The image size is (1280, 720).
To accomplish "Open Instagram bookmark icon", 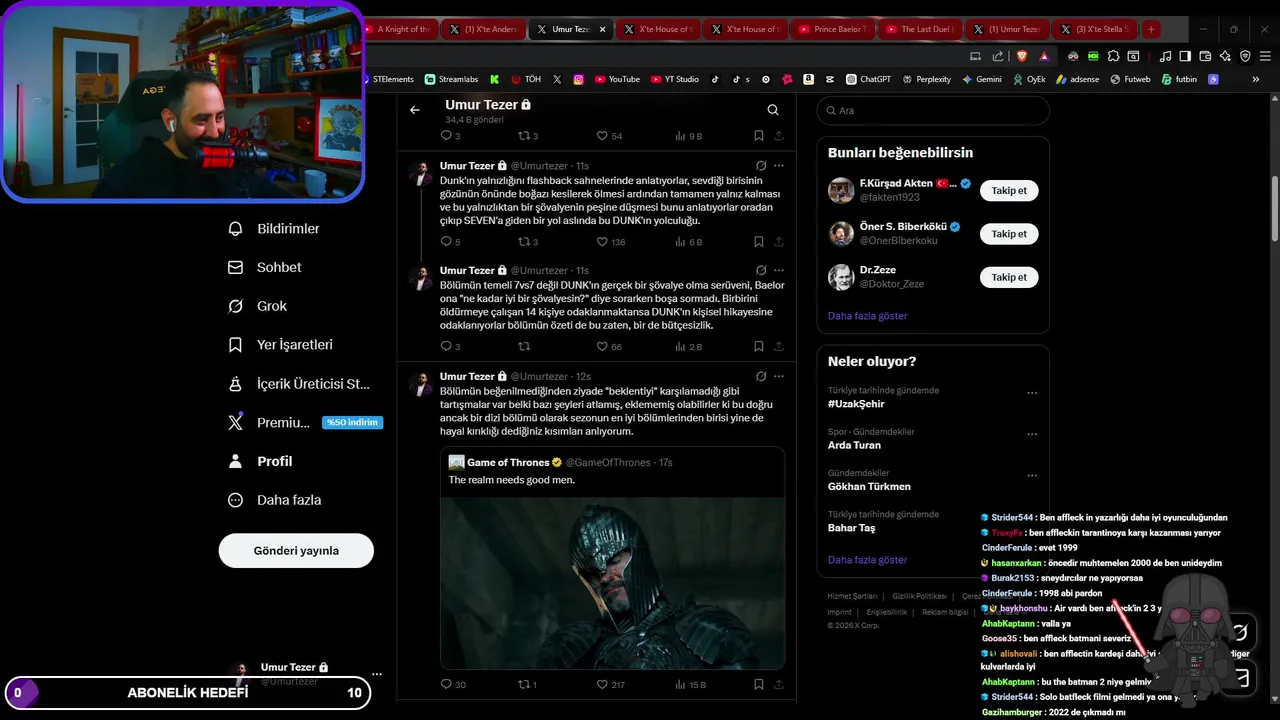I will 578,79.
